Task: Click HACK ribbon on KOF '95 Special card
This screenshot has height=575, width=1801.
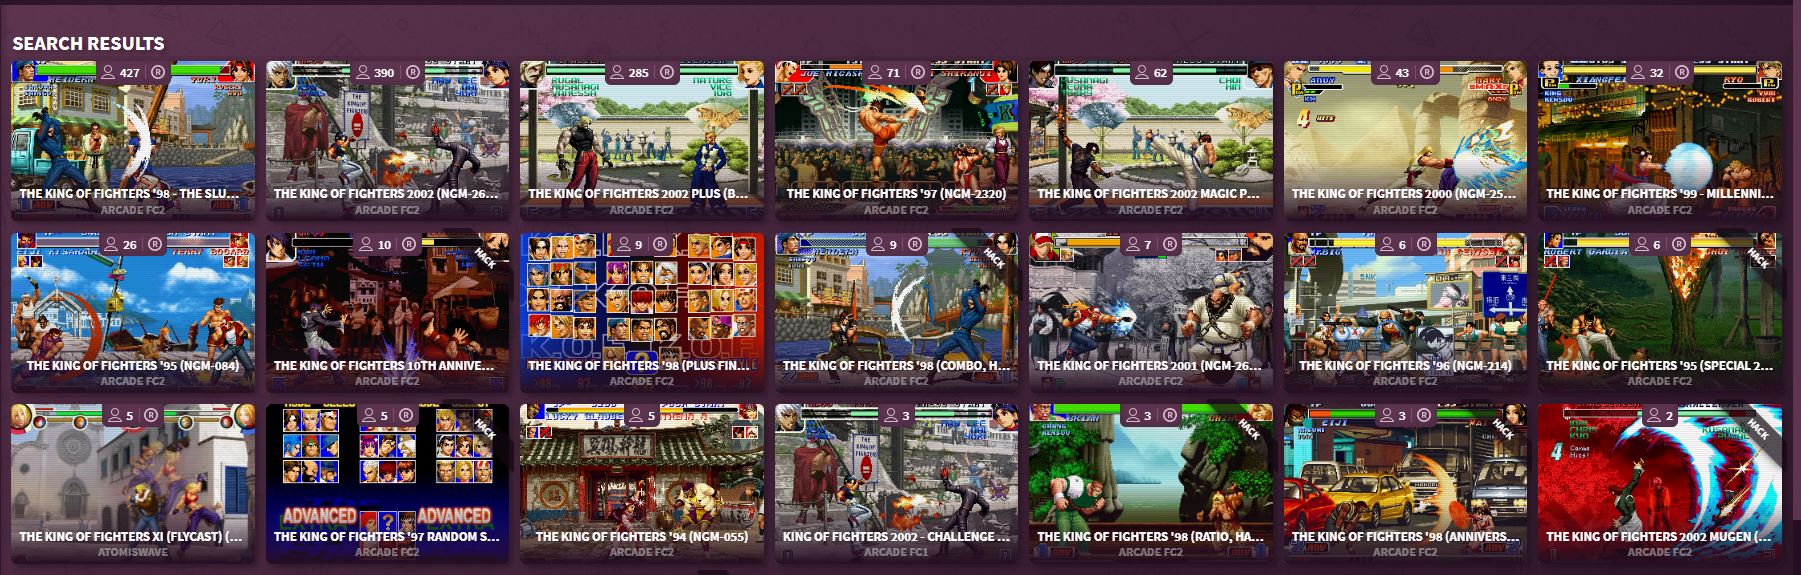Action: pyautogui.click(x=1758, y=257)
